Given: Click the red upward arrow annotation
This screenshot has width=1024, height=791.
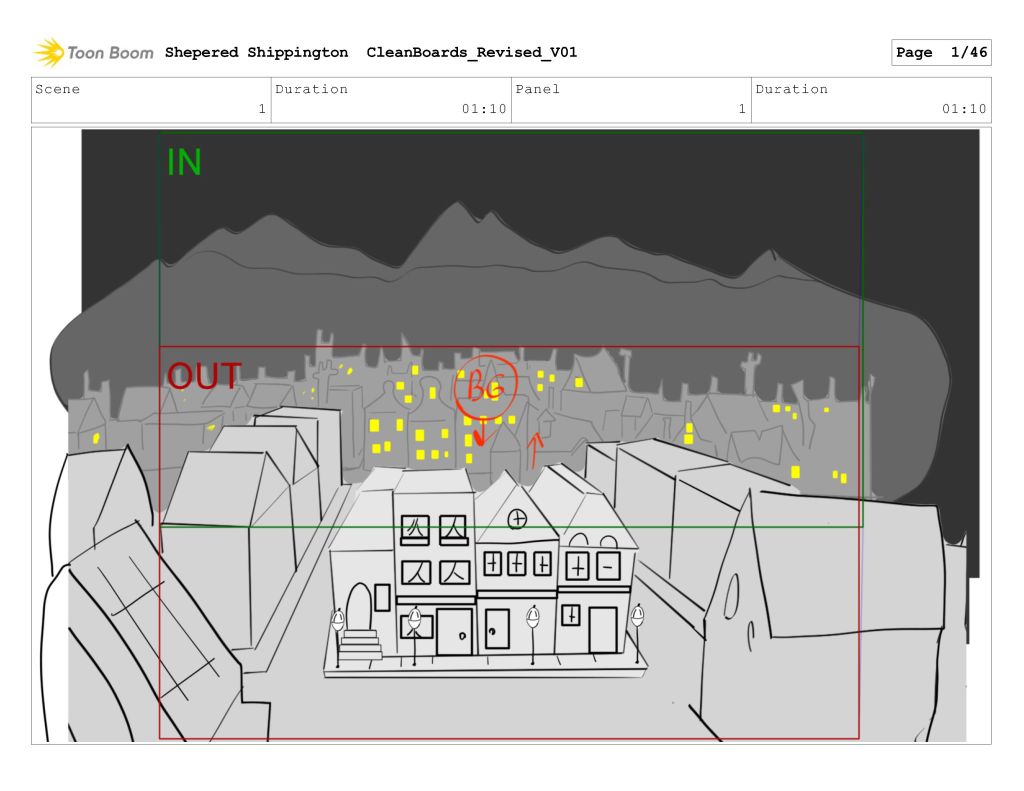Looking at the screenshot, I should pyautogui.click(x=534, y=449).
